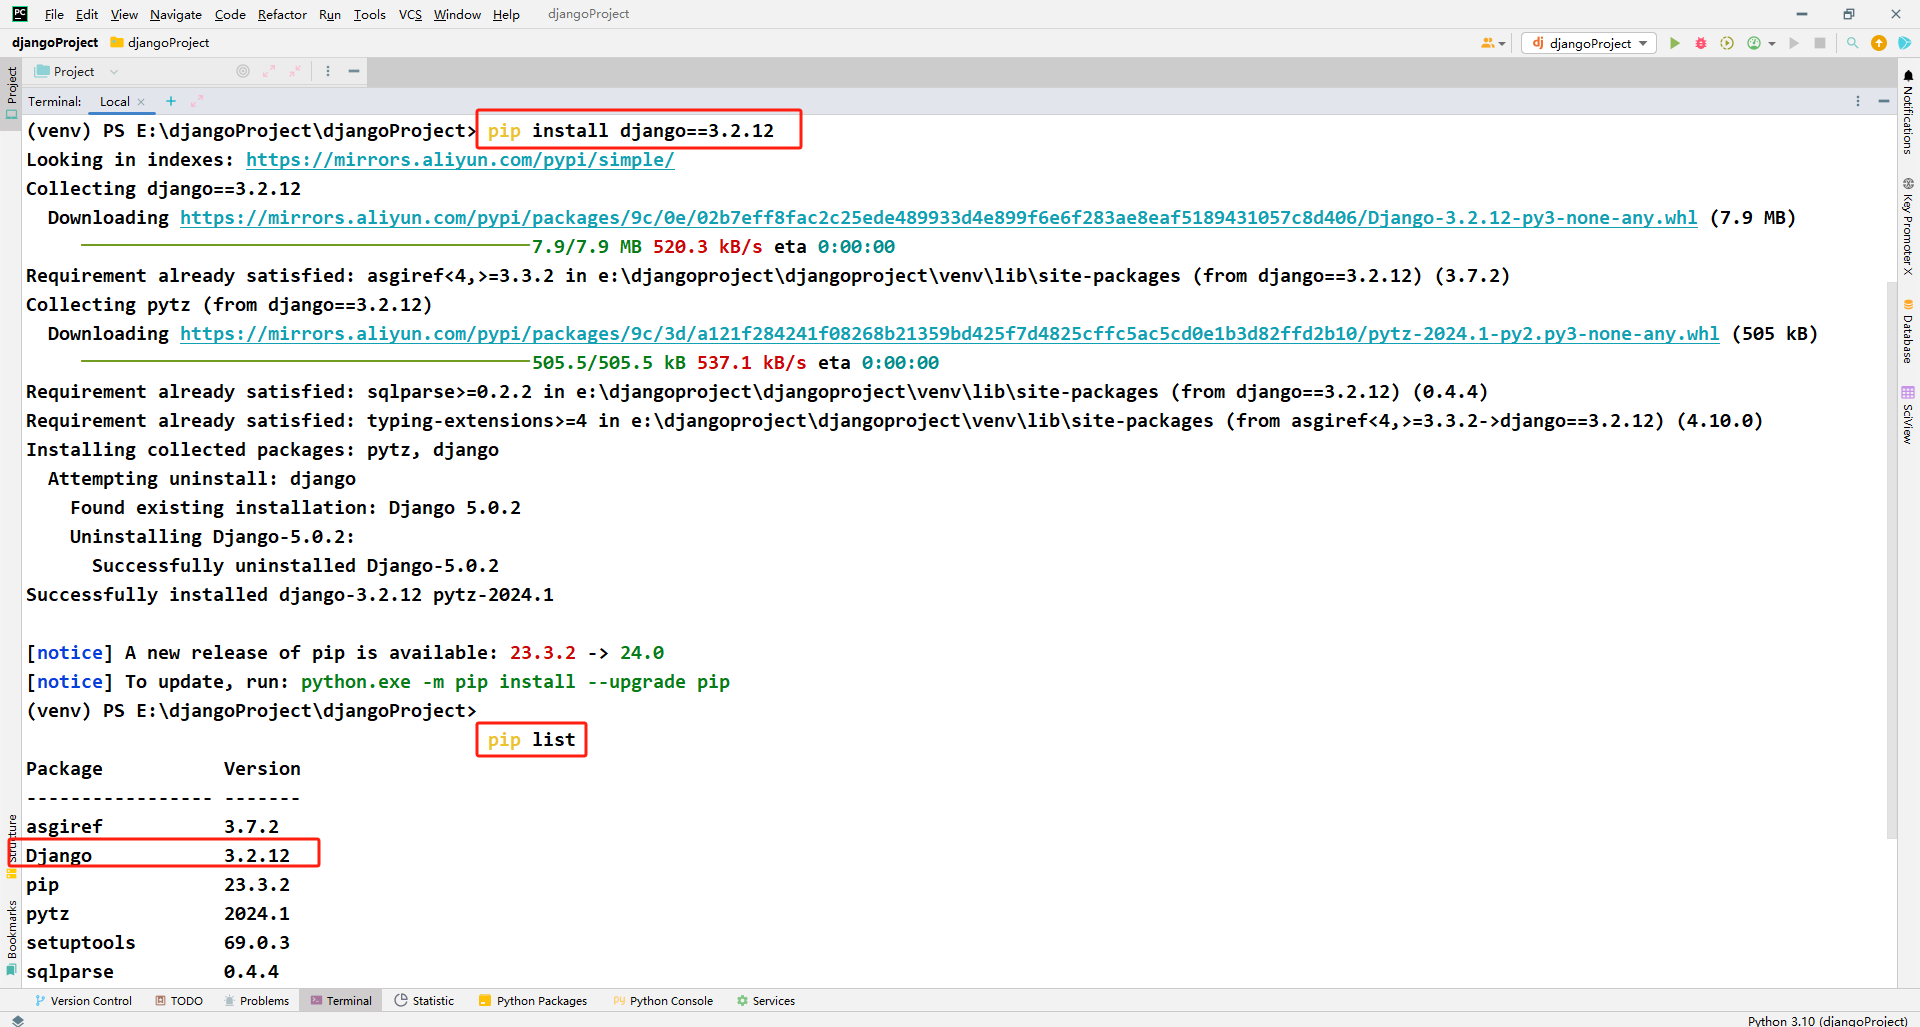Open the Navigate menu

(x=176, y=14)
